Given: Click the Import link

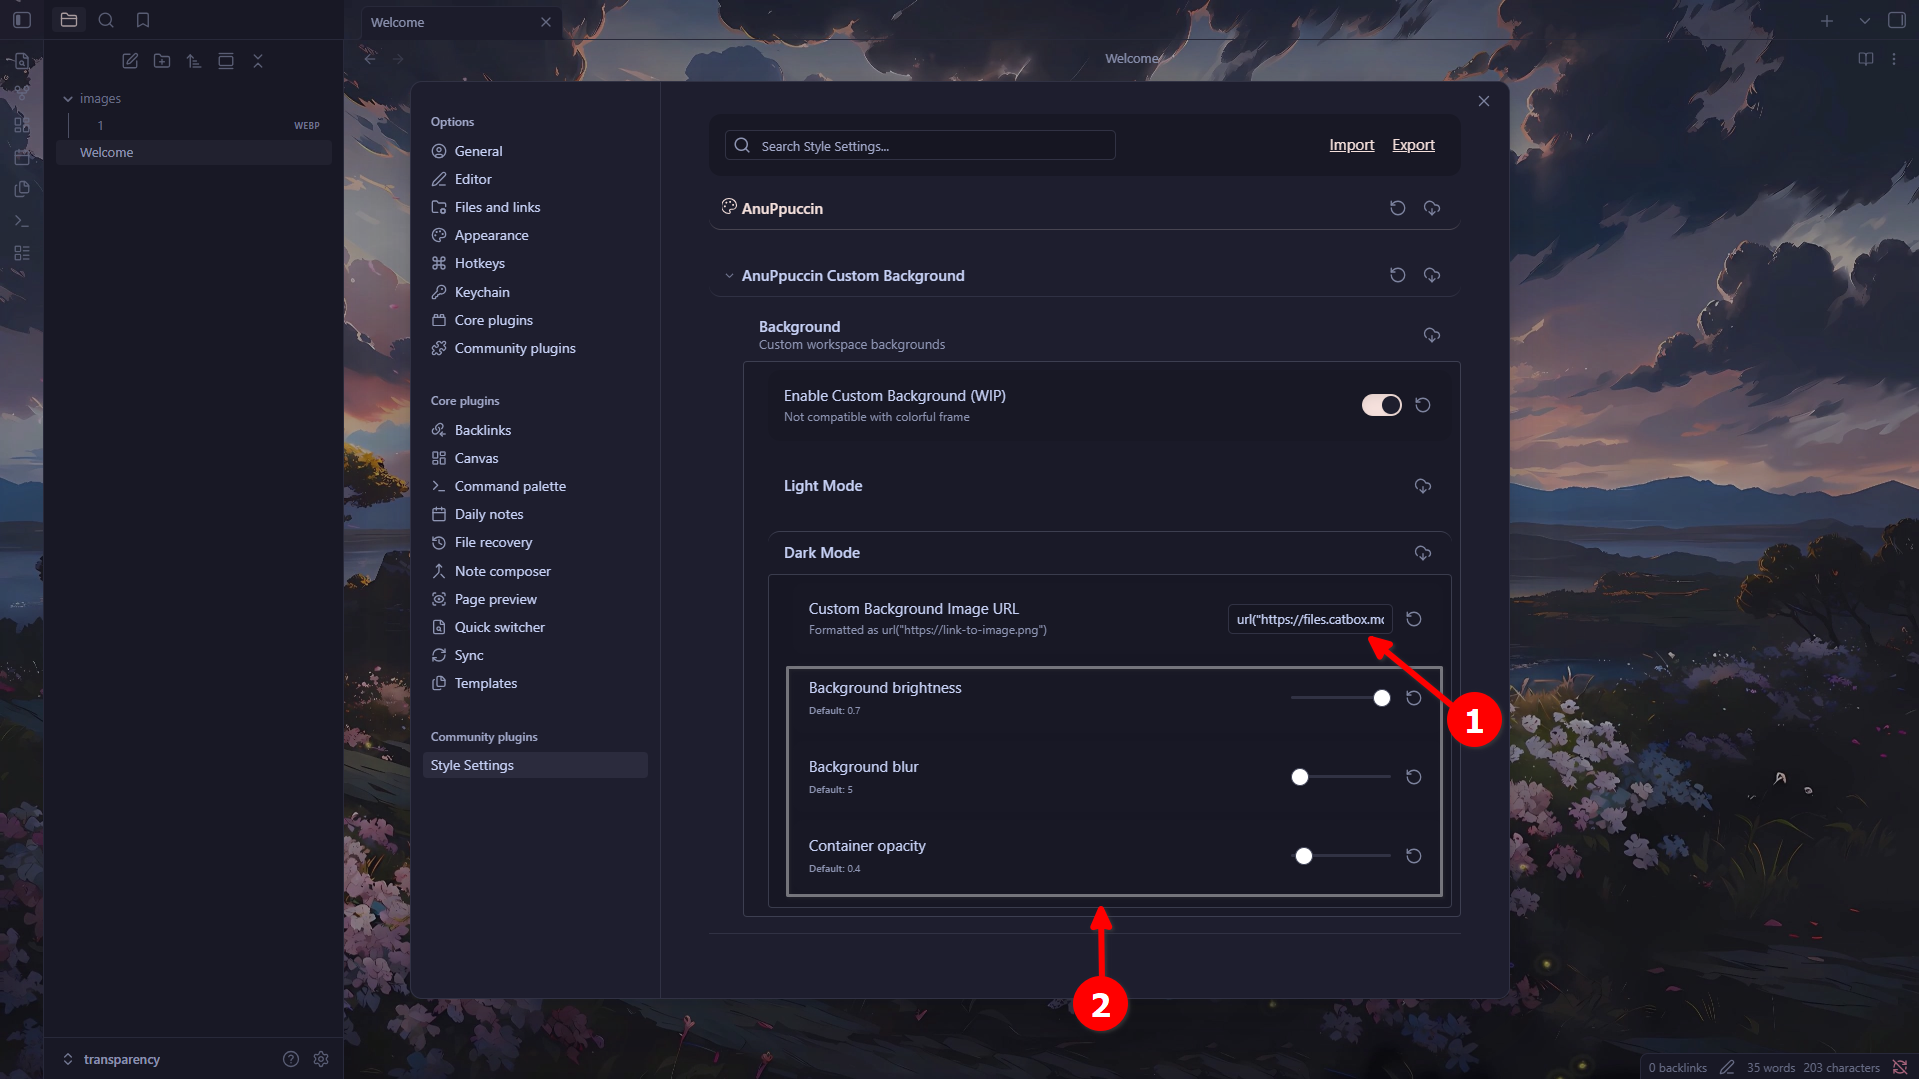Looking at the screenshot, I should (1351, 145).
